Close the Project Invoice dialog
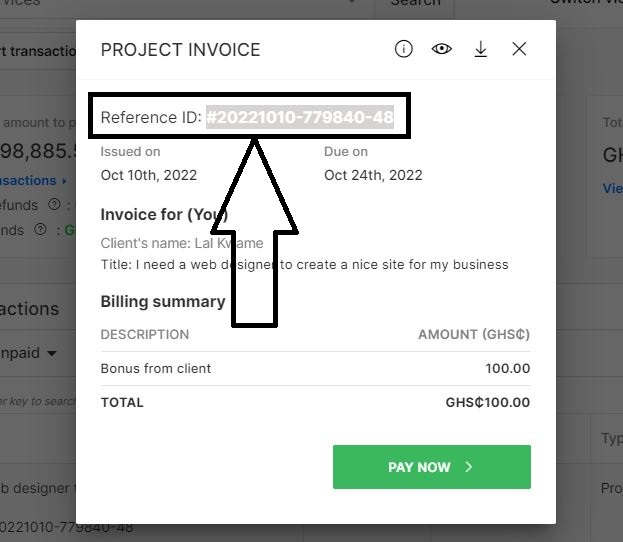The image size is (623, 542). [x=519, y=49]
